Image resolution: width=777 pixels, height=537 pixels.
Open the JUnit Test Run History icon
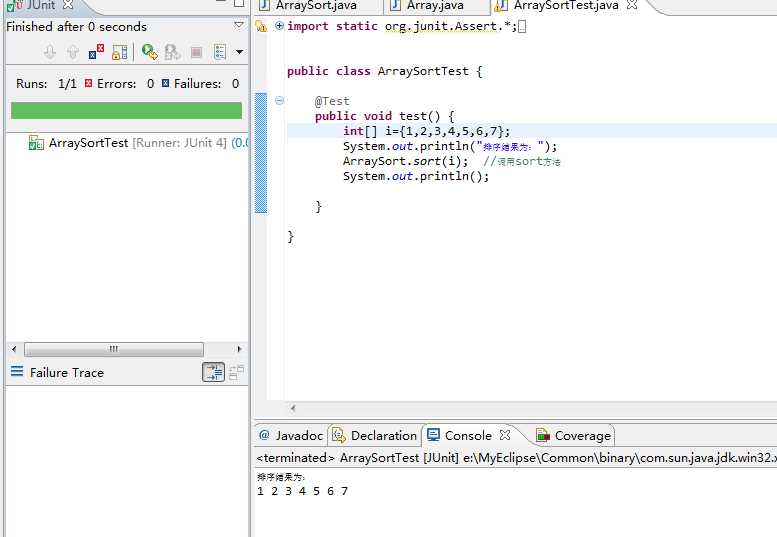220,52
